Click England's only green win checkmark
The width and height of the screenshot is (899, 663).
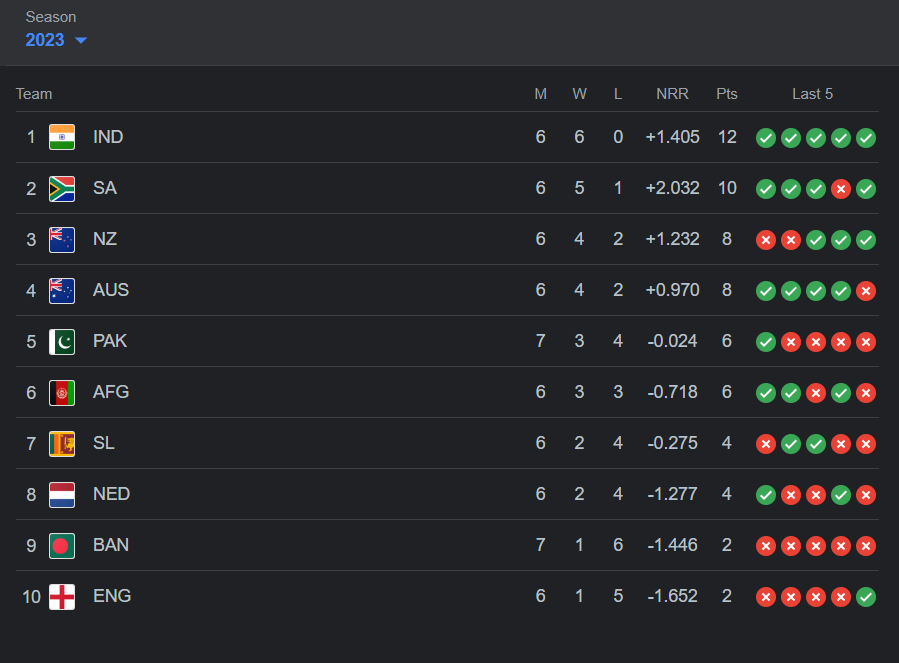coord(866,597)
